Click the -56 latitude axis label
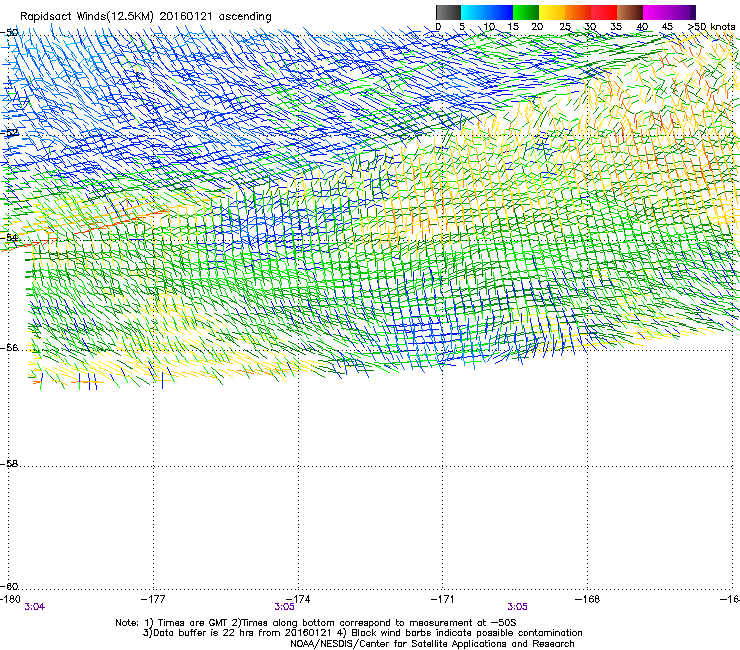Image resolution: width=740 pixels, height=650 pixels. (x=9, y=348)
